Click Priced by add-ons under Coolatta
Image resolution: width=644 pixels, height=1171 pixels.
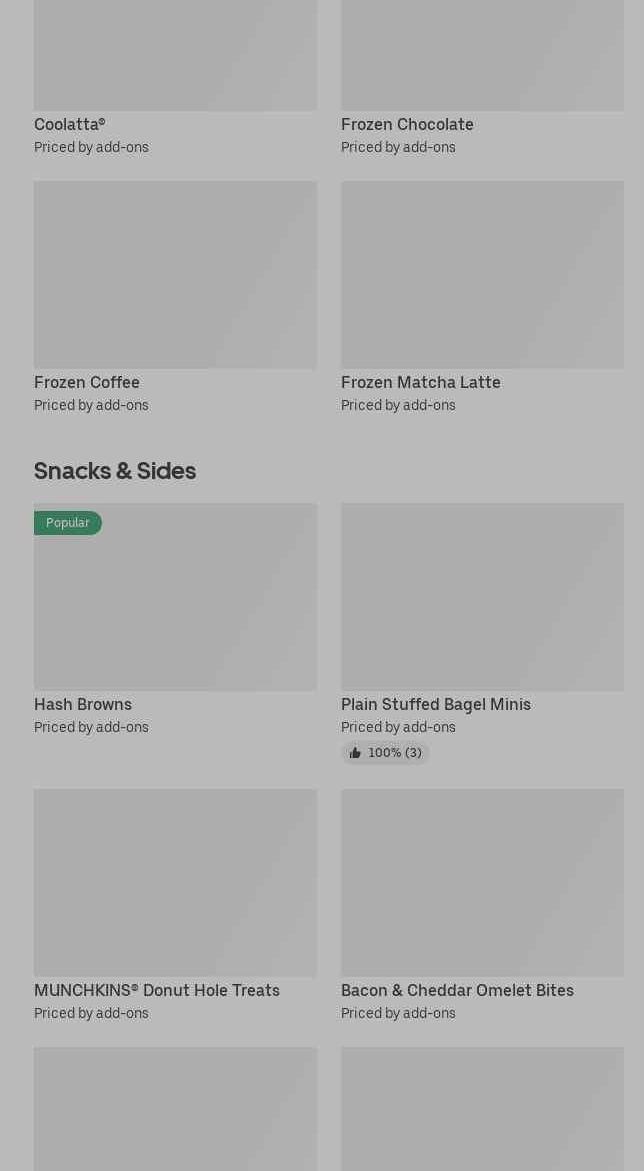point(91,148)
